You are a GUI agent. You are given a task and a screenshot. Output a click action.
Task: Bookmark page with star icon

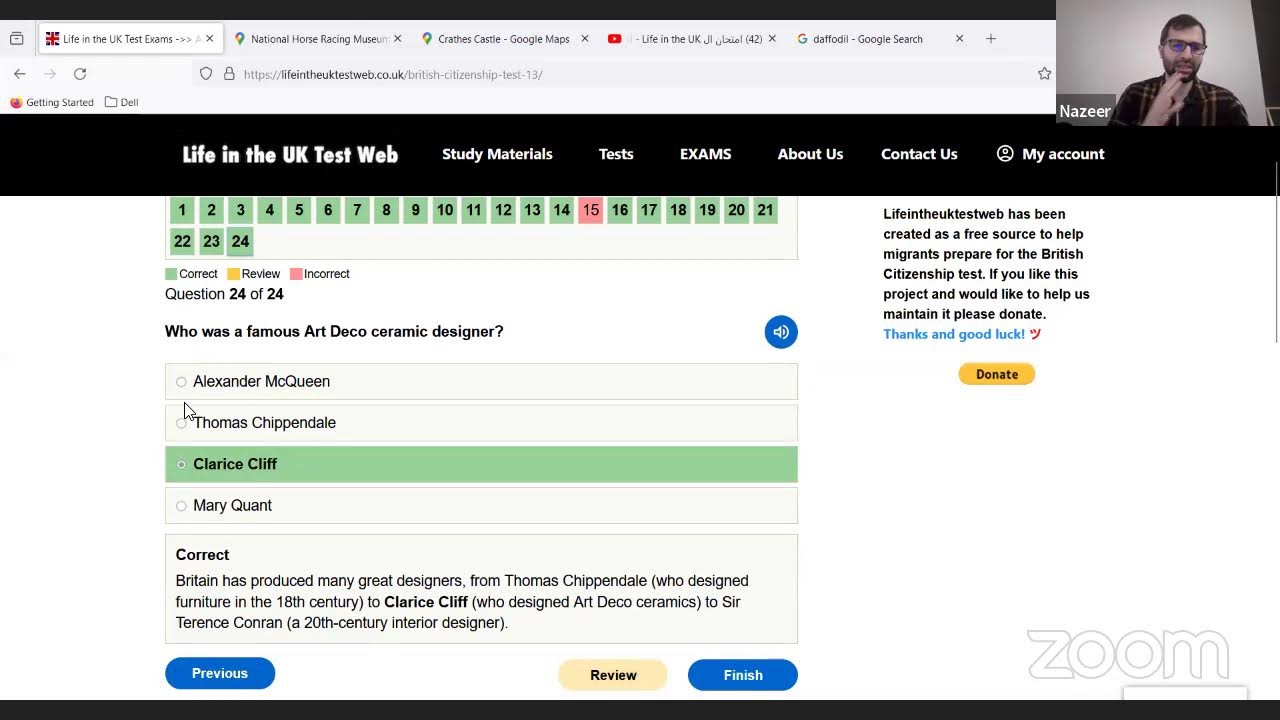(1044, 74)
